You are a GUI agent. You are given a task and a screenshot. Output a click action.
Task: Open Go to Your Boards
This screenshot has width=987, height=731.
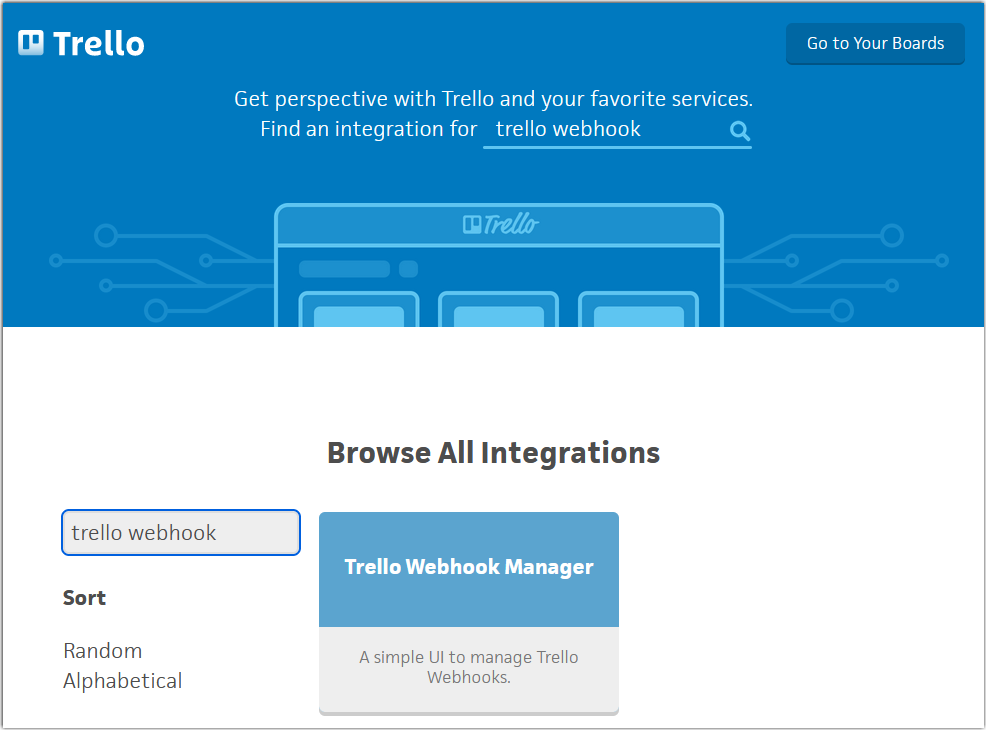click(875, 43)
